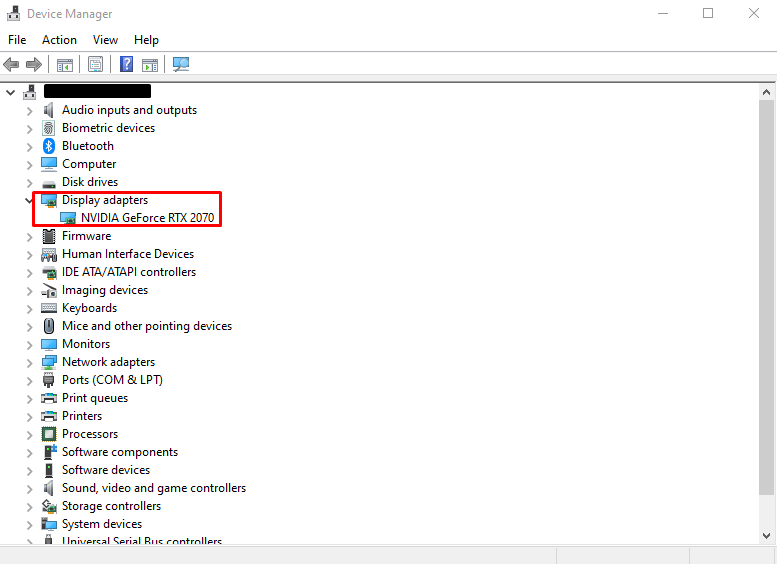Expand the Bluetooth category
Image resolution: width=777 pixels, height=564 pixels.
(x=29, y=147)
